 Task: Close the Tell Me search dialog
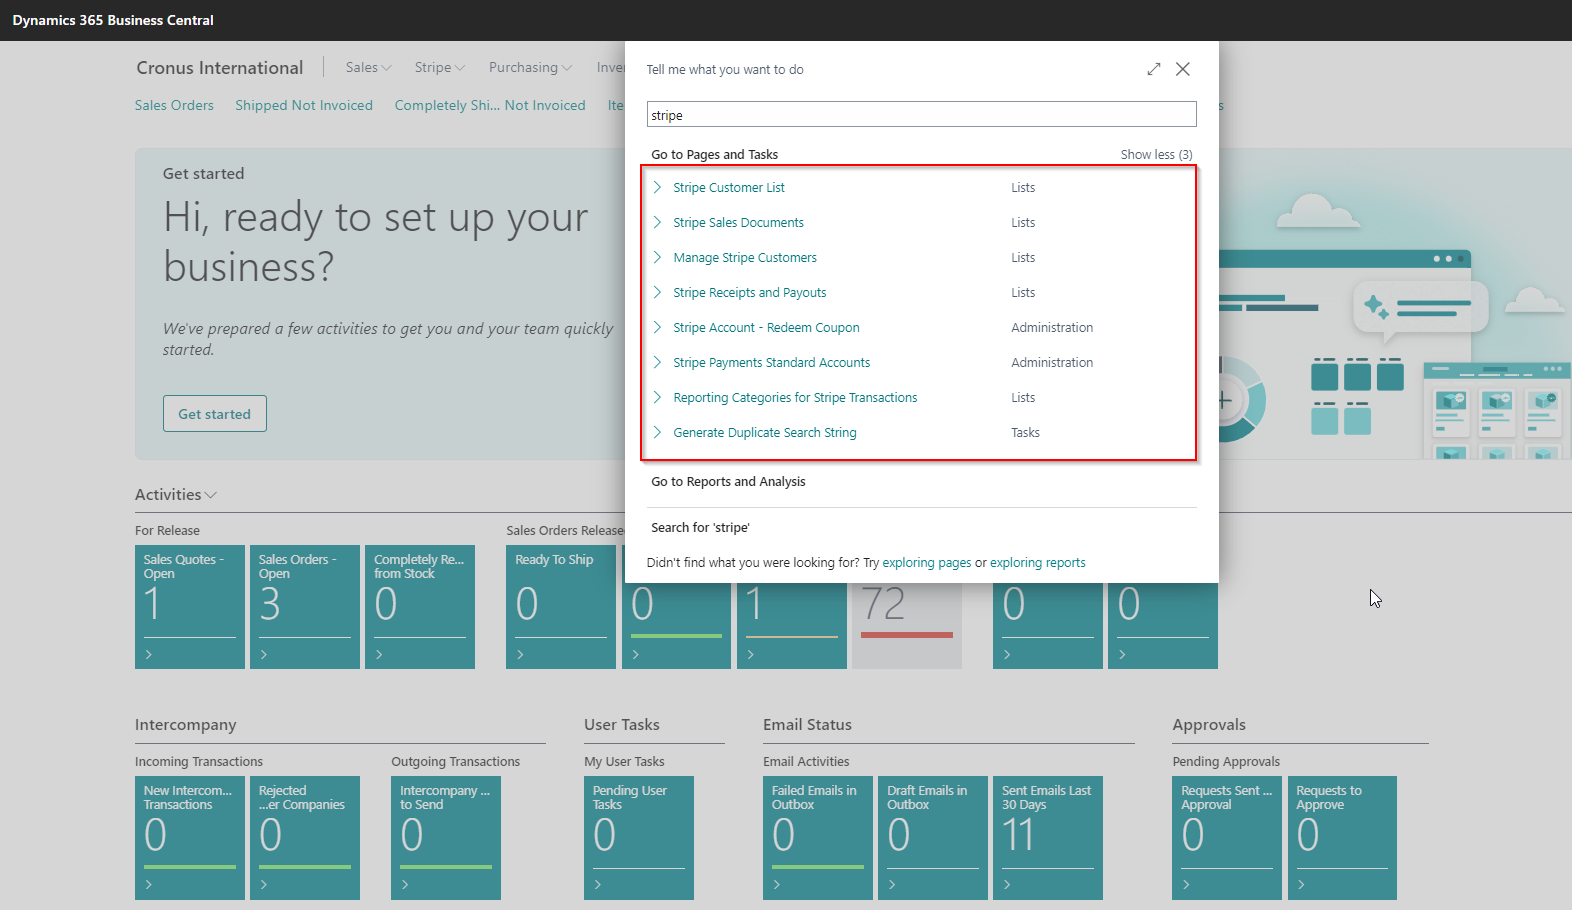click(1183, 69)
